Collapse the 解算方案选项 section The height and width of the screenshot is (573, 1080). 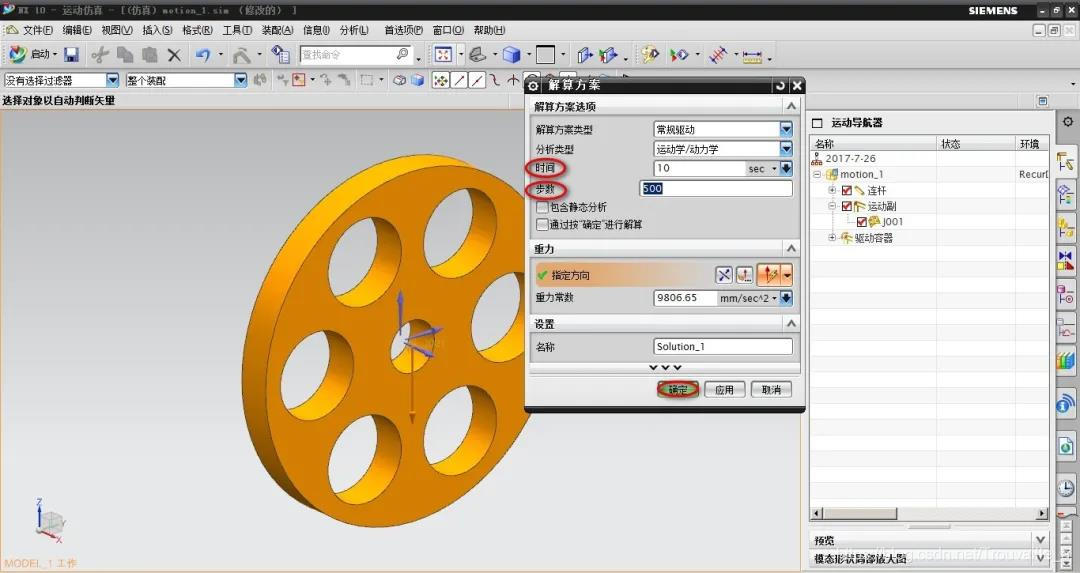click(x=791, y=106)
